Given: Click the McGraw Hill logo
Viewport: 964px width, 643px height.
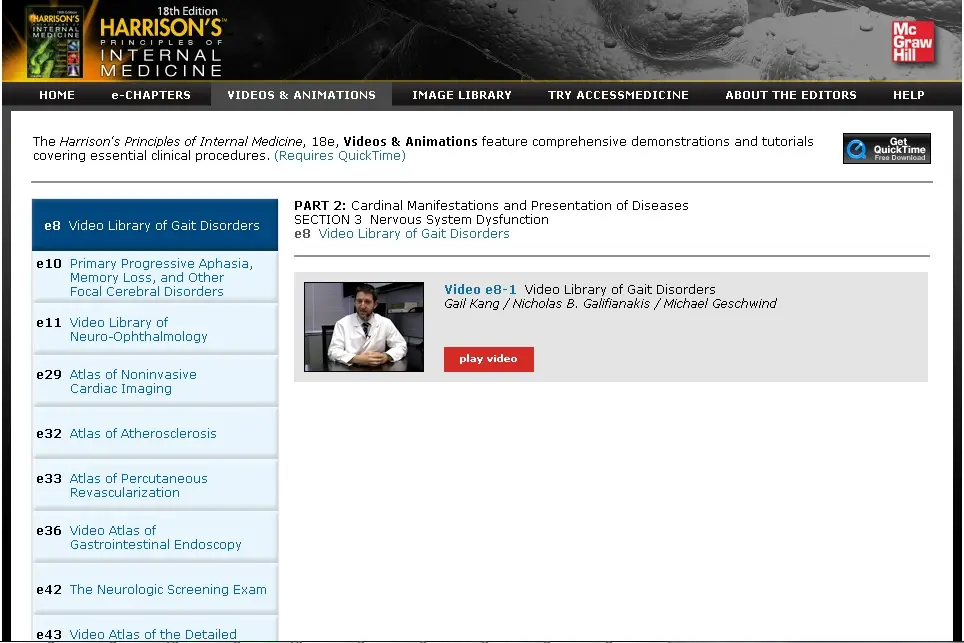Looking at the screenshot, I should [913, 42].
